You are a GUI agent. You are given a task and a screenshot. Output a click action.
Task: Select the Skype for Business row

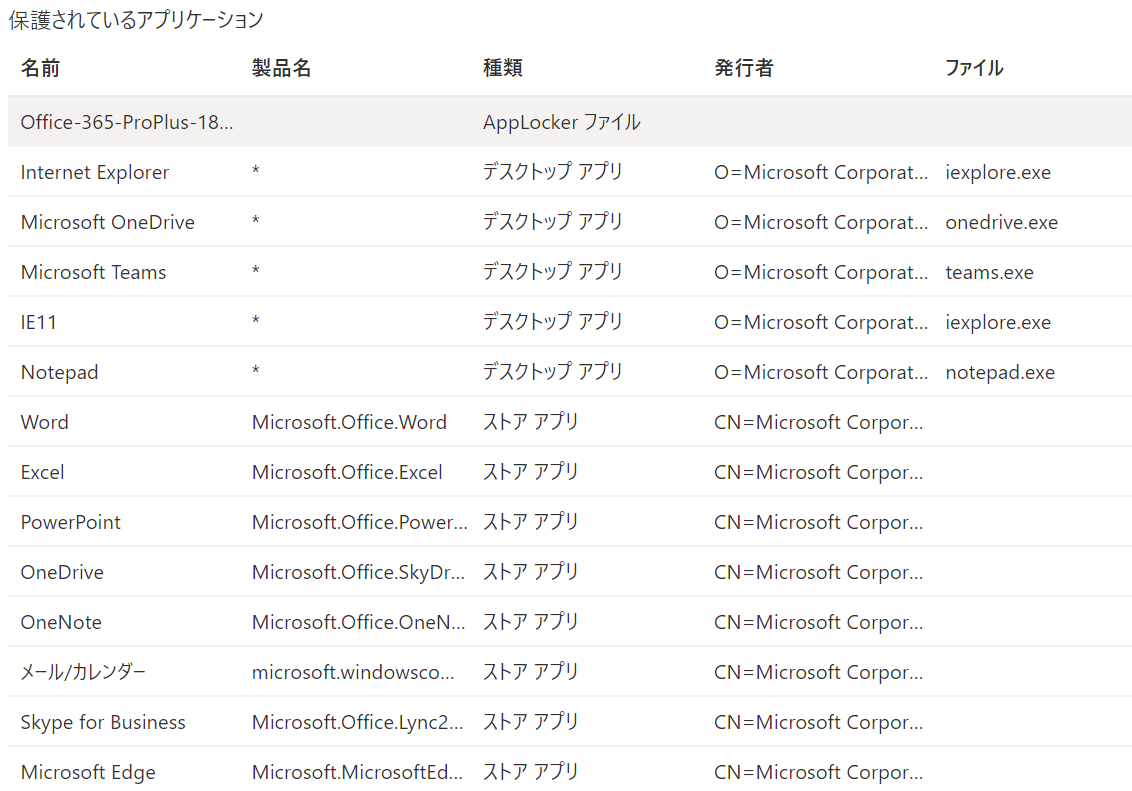tap(103, 723)
